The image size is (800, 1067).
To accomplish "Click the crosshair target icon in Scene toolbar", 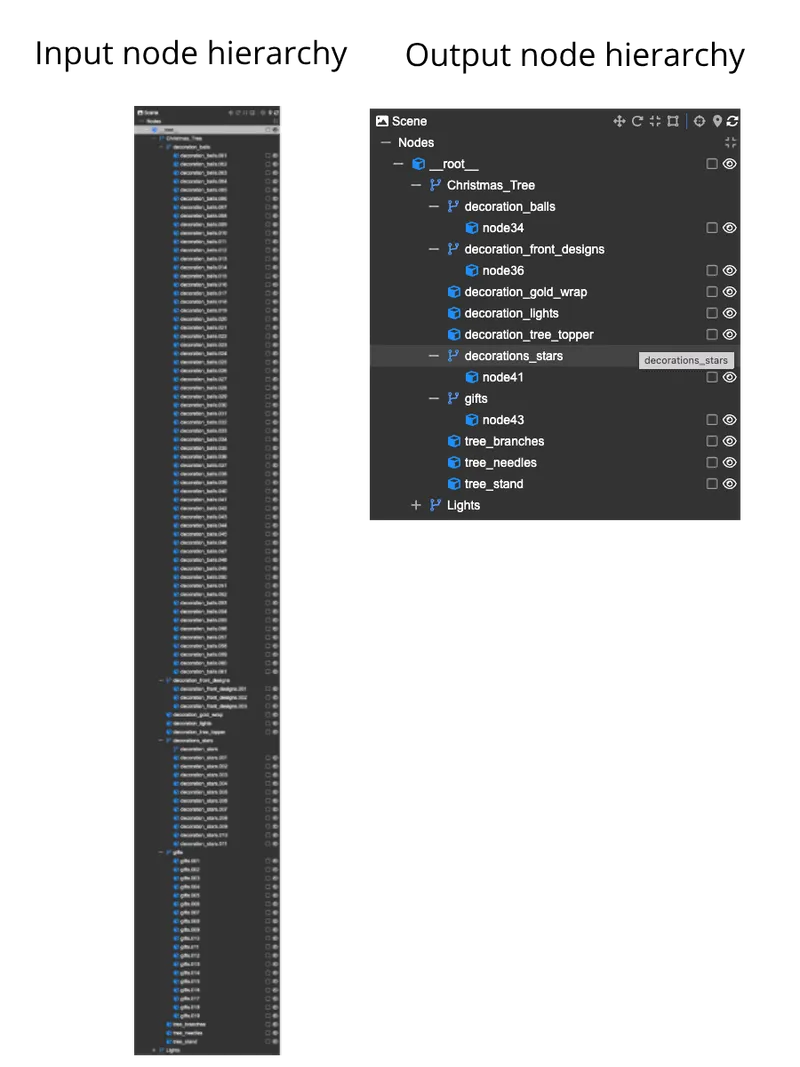I will click(x=699, y=121).
